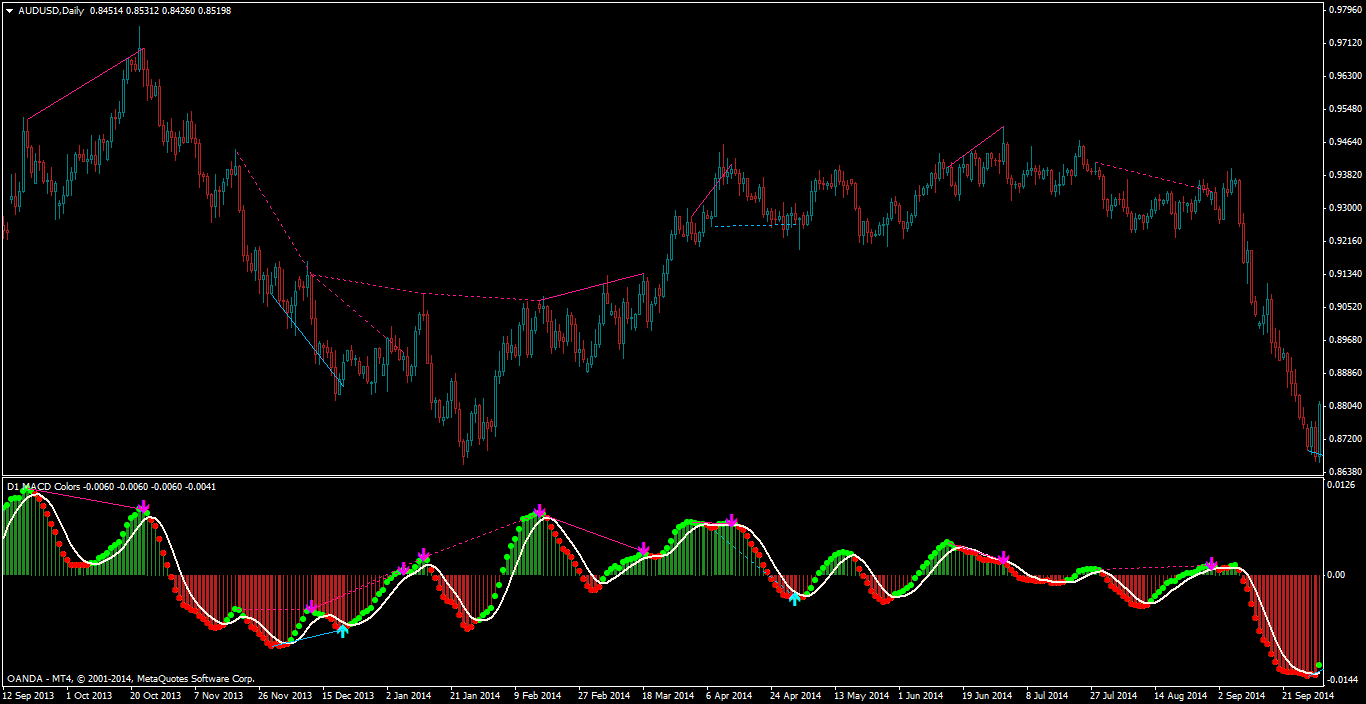Click the 1 Jun 2014 date label
The image size is (1366, 704).
point(920,695)
